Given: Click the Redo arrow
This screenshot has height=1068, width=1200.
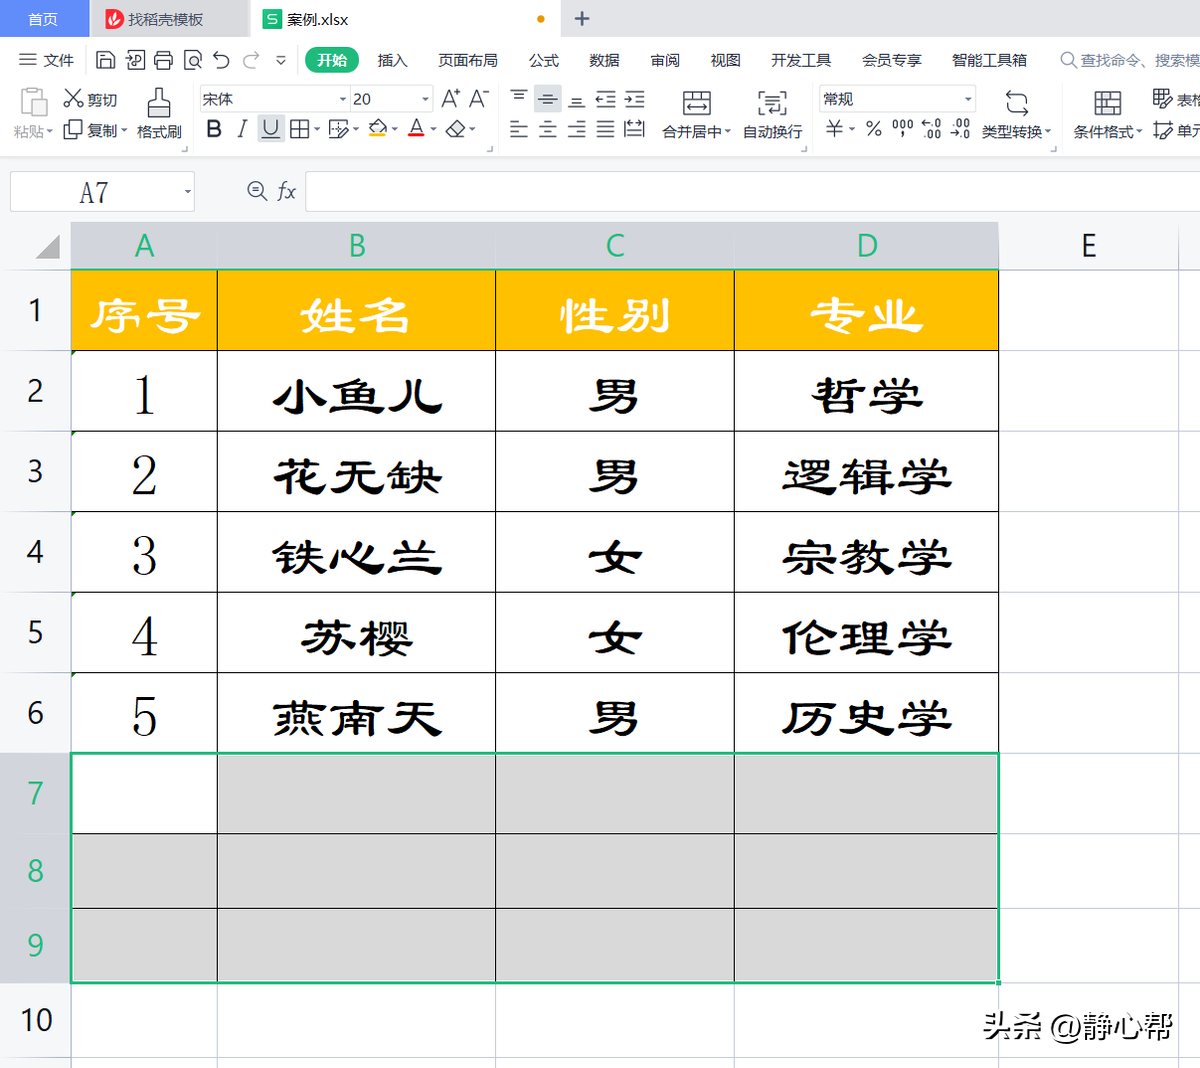Looking at the screenshot, I should (x=251, y=60).
